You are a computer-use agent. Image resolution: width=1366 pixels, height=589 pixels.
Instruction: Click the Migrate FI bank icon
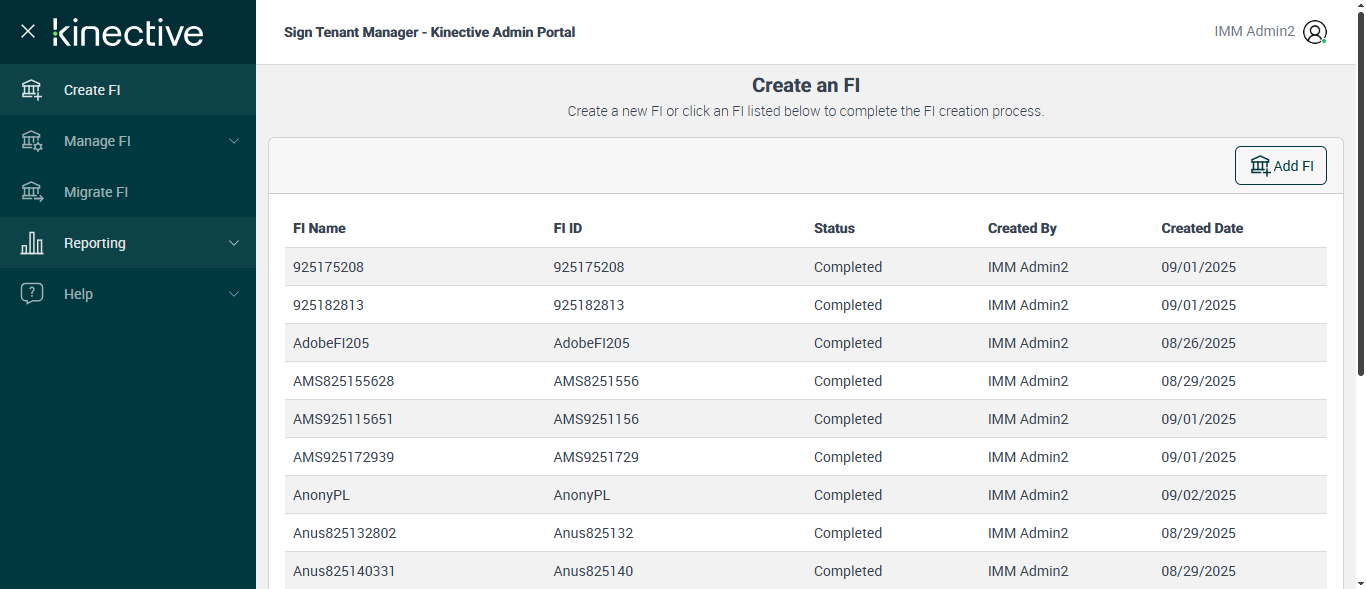point(32,192)
